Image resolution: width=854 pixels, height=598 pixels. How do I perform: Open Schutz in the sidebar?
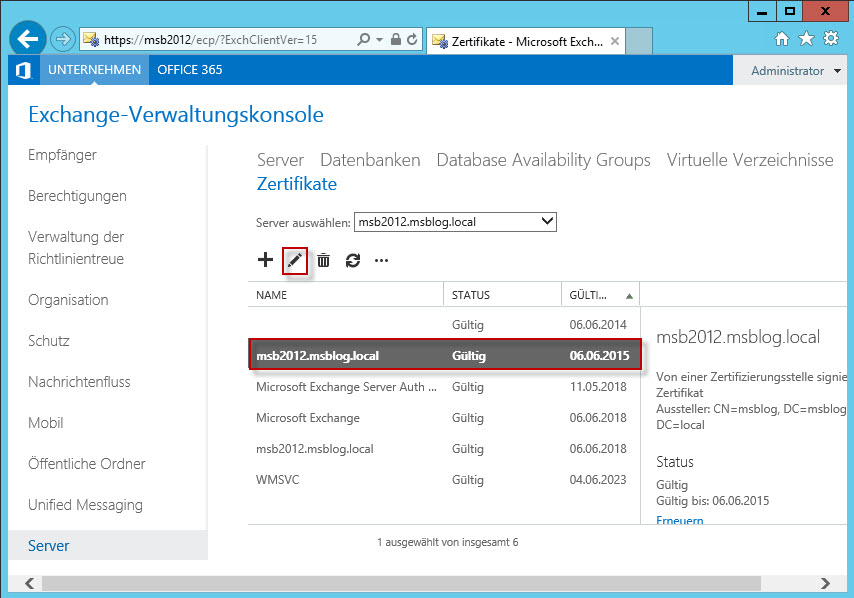point(48,341)
